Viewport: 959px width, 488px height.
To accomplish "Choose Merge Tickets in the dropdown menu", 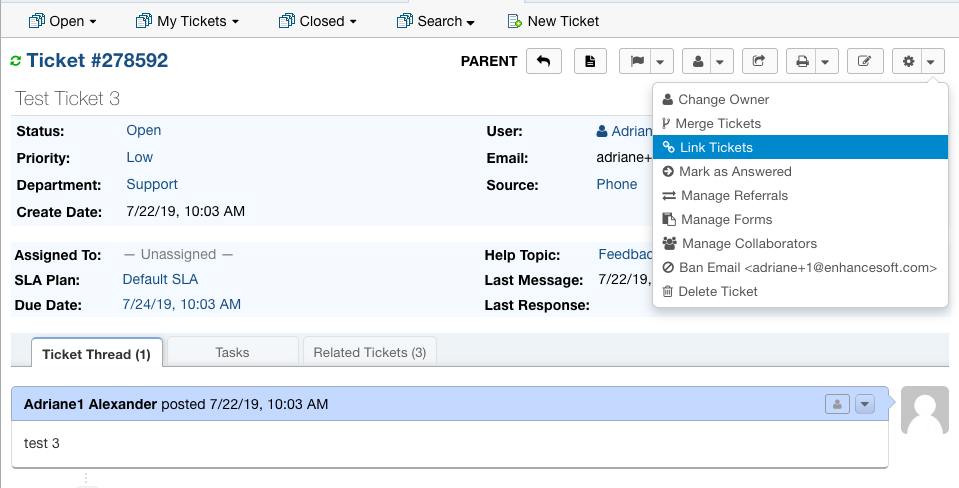I will tap(718, 123).
